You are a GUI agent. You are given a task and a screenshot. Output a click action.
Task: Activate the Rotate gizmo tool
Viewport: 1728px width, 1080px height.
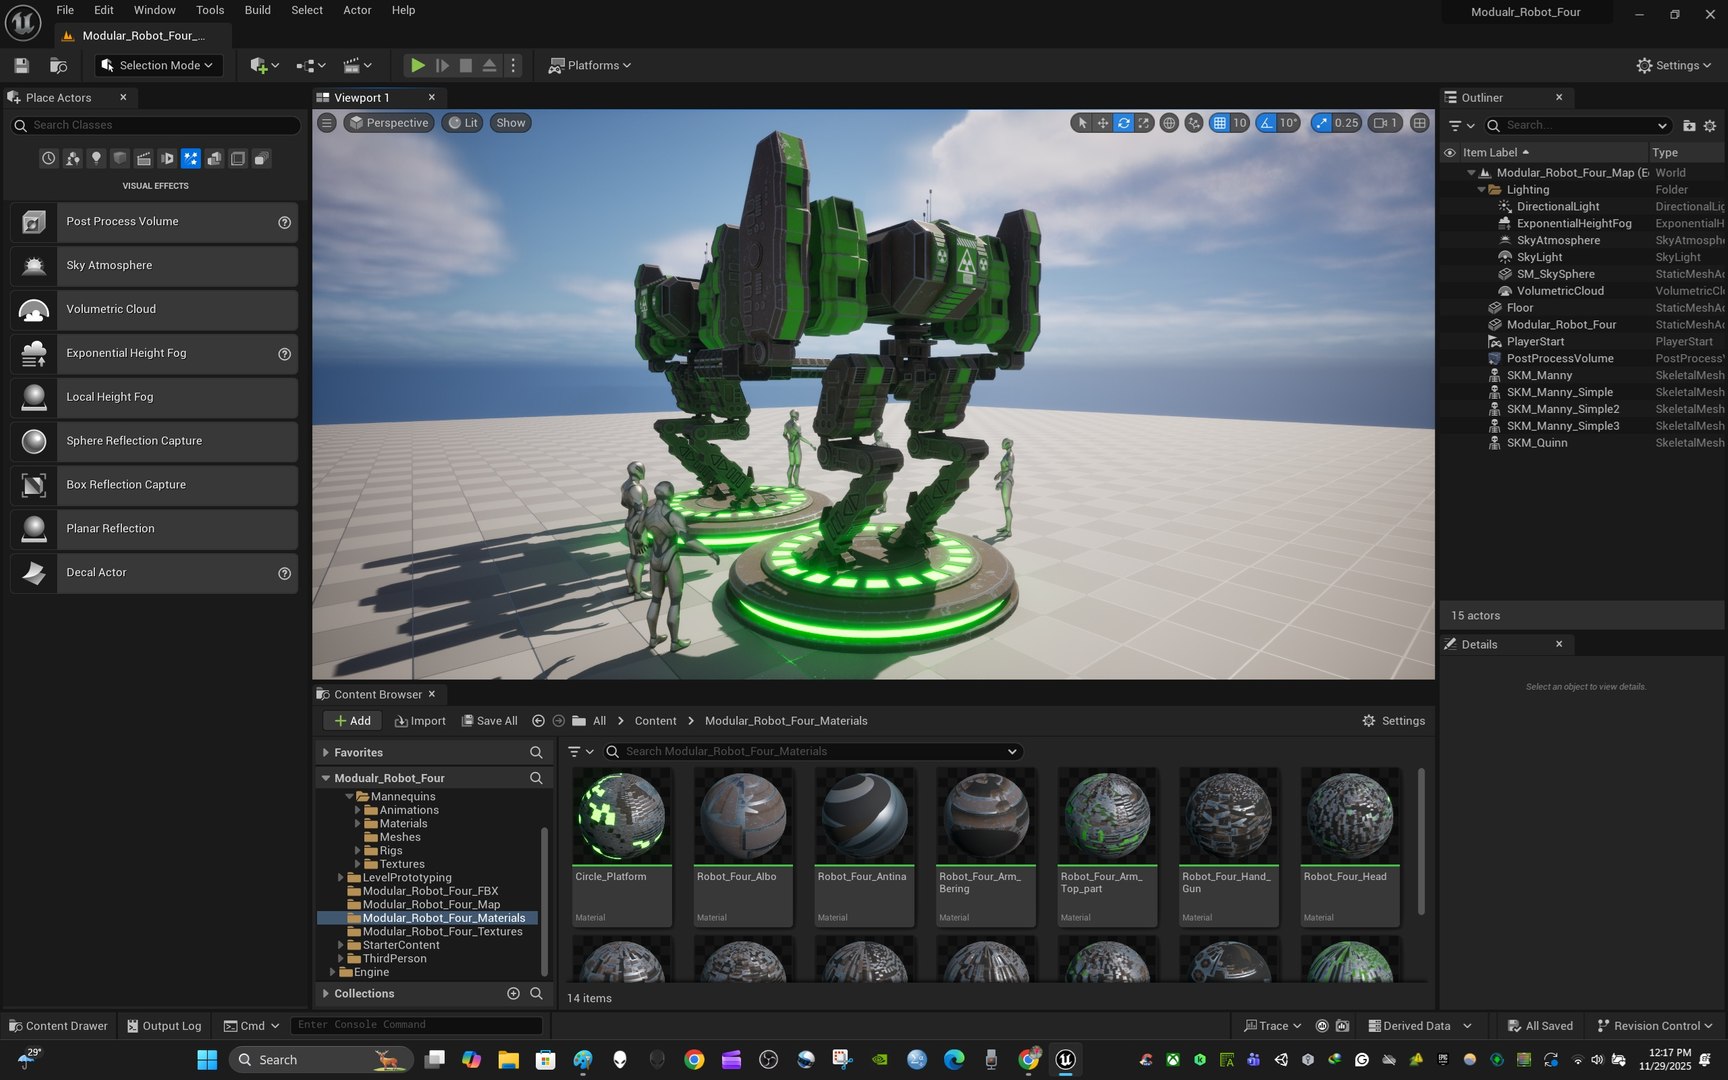coord(1124,123)
